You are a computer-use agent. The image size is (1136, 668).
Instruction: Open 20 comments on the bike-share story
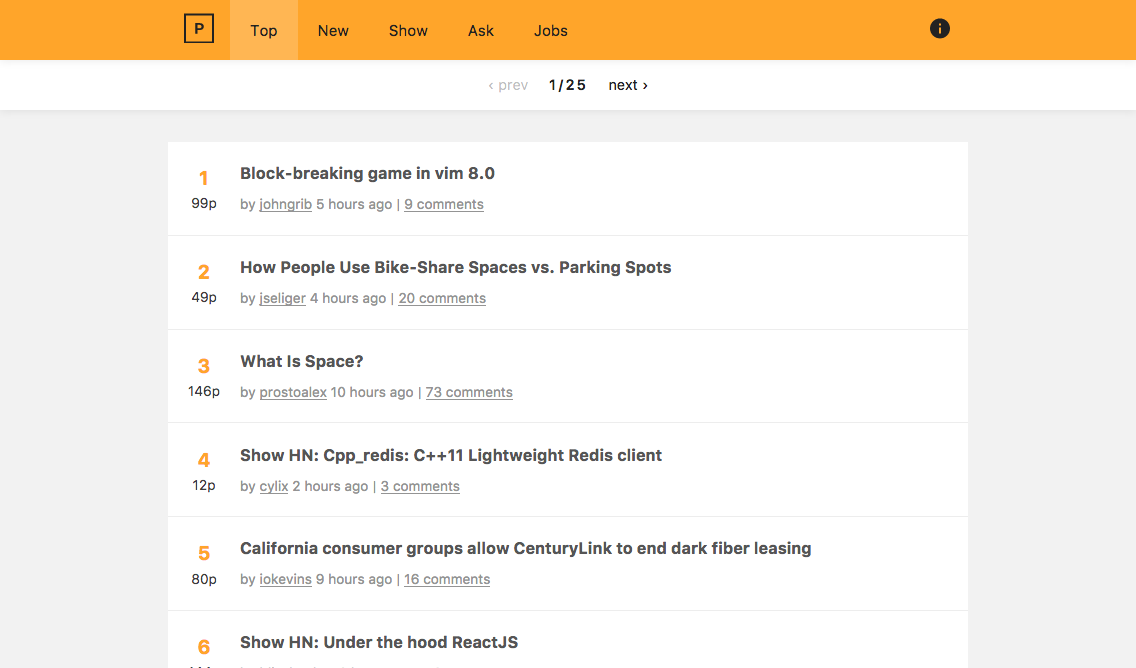coord(441,297)
